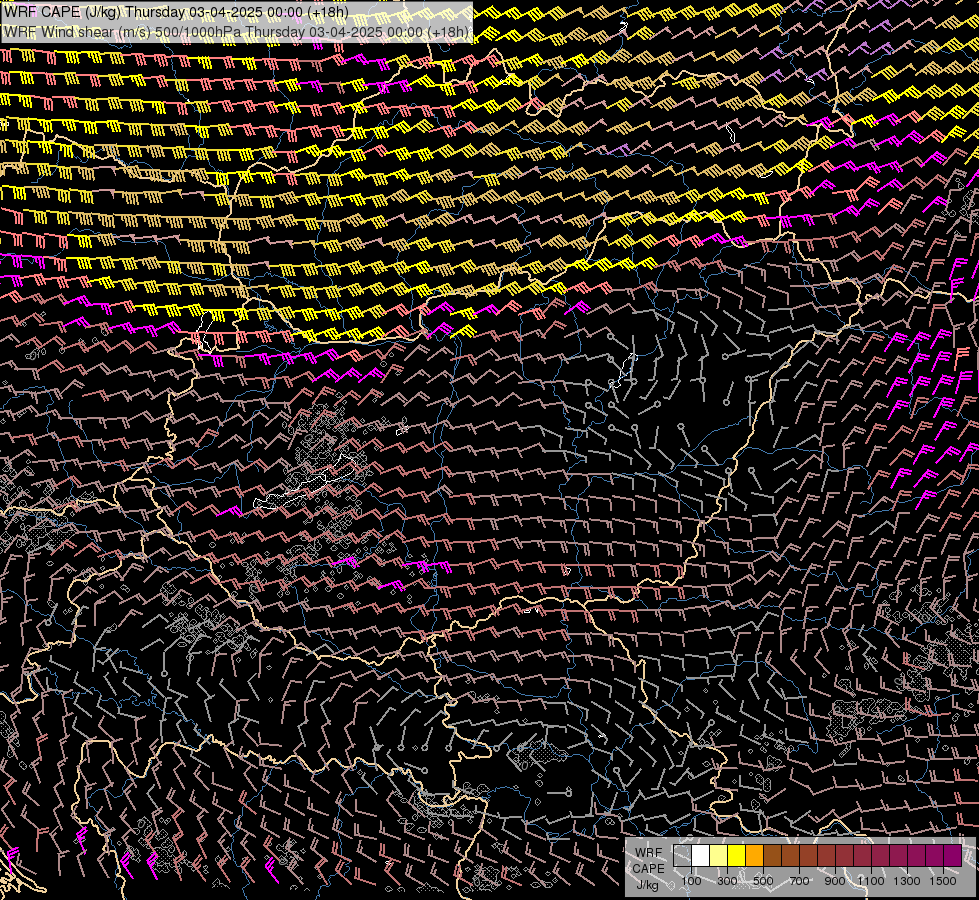Select the transparent first legend swatch
The height and width of the screenshot is (900, 979).
click(682, 855)
